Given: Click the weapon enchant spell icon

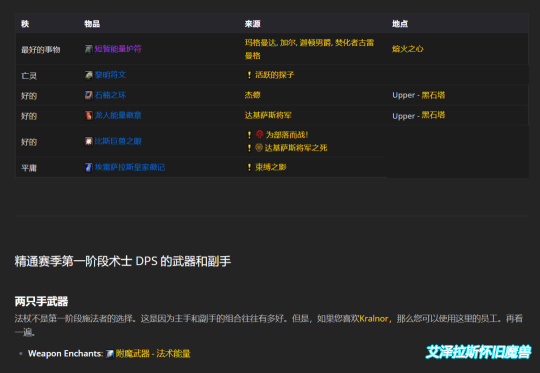Looking at the screenshot, I should [110, 354].
